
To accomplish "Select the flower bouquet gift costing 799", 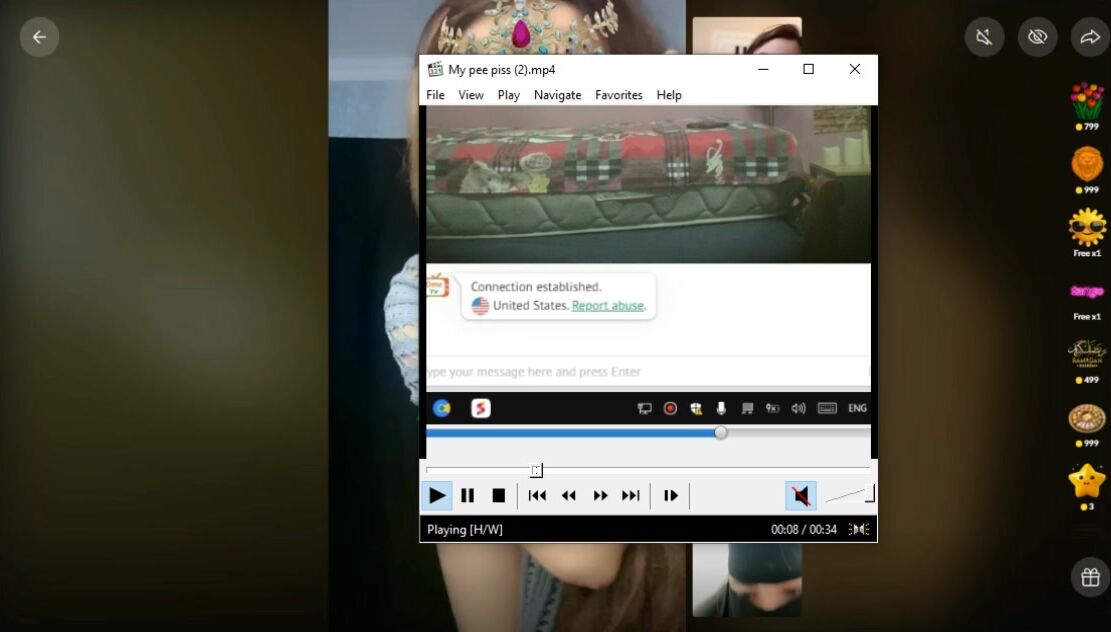I will pyautogui.click(x=1087, y=101).
